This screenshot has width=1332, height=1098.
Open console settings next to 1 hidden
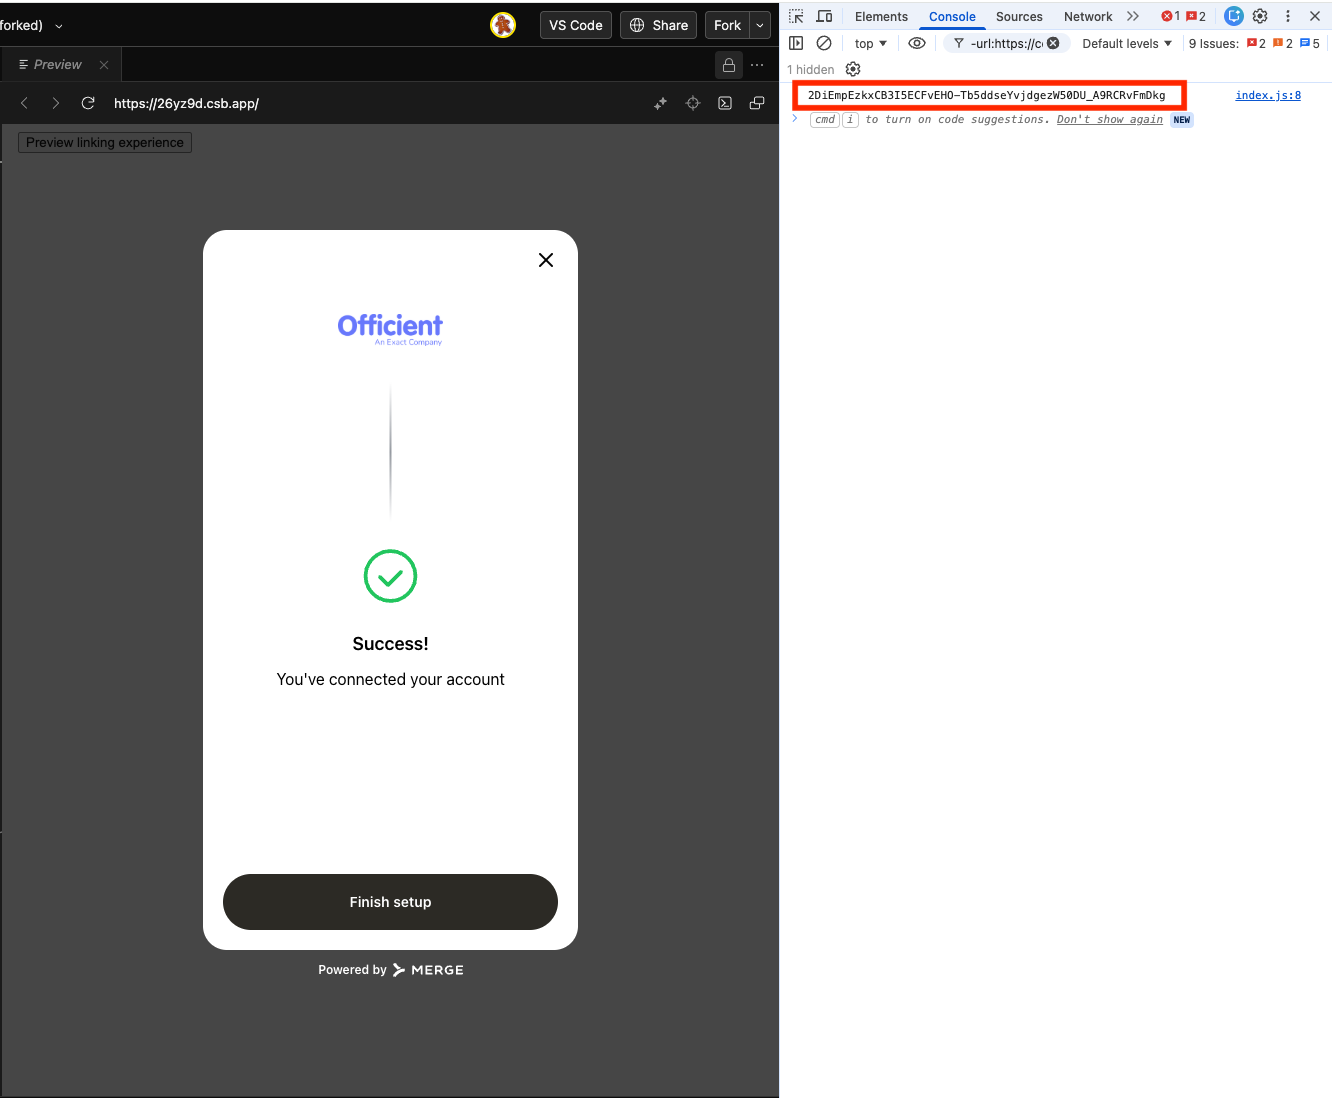[x=853, y=69]
